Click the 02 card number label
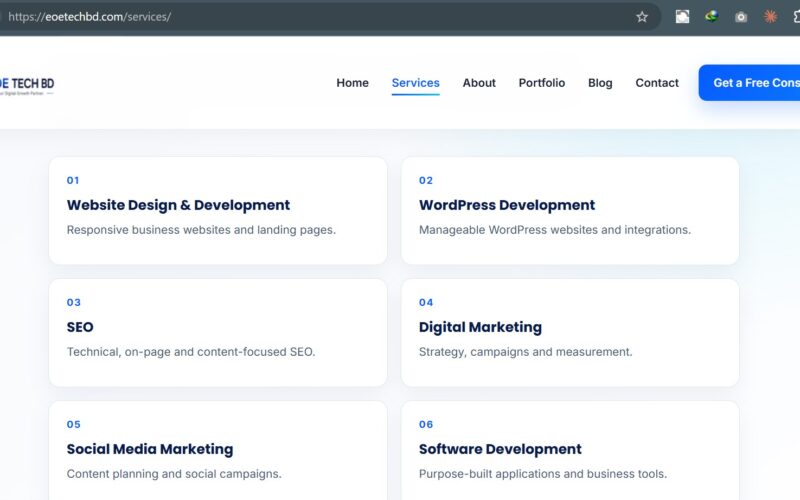This screenshot has height=500, width=800. click(x=426, y=180)
